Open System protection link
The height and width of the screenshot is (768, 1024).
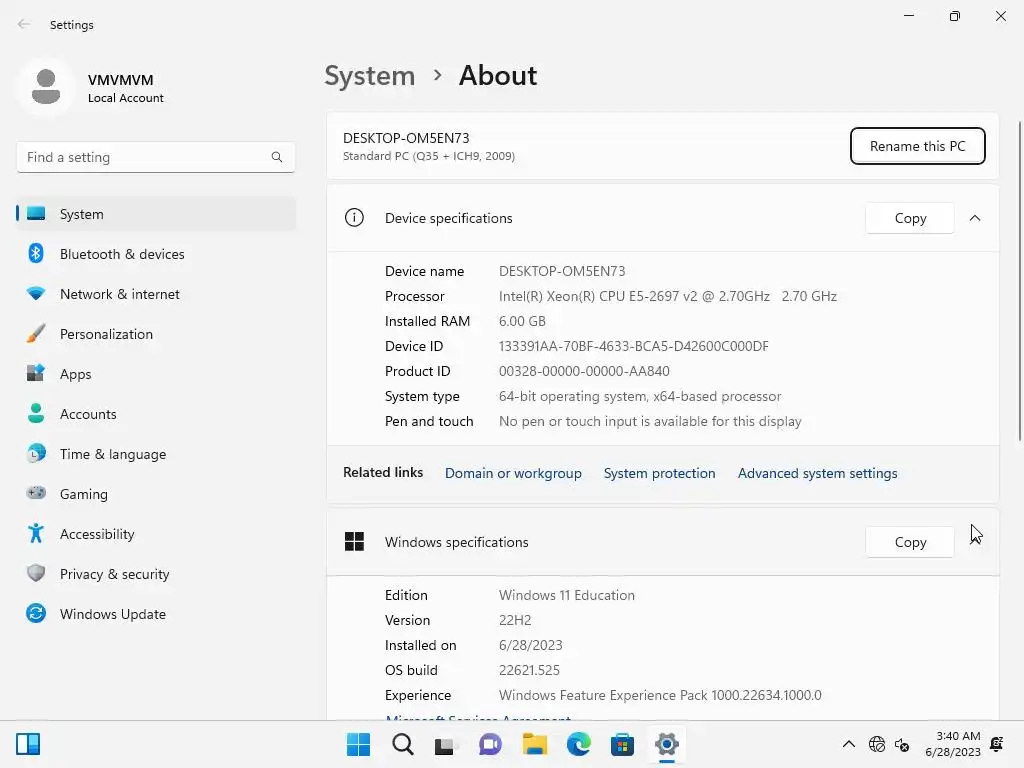pos(660,473)
